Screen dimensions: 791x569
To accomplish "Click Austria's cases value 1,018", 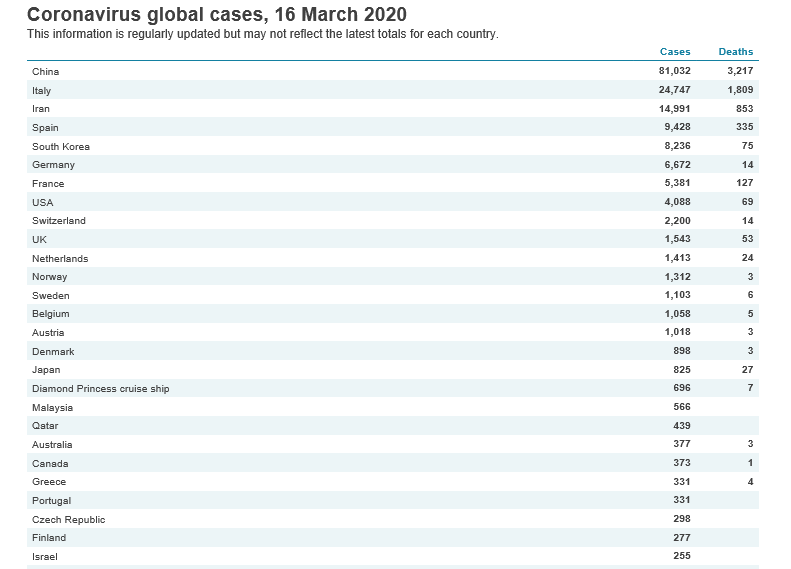I will [x=677, y=331].
